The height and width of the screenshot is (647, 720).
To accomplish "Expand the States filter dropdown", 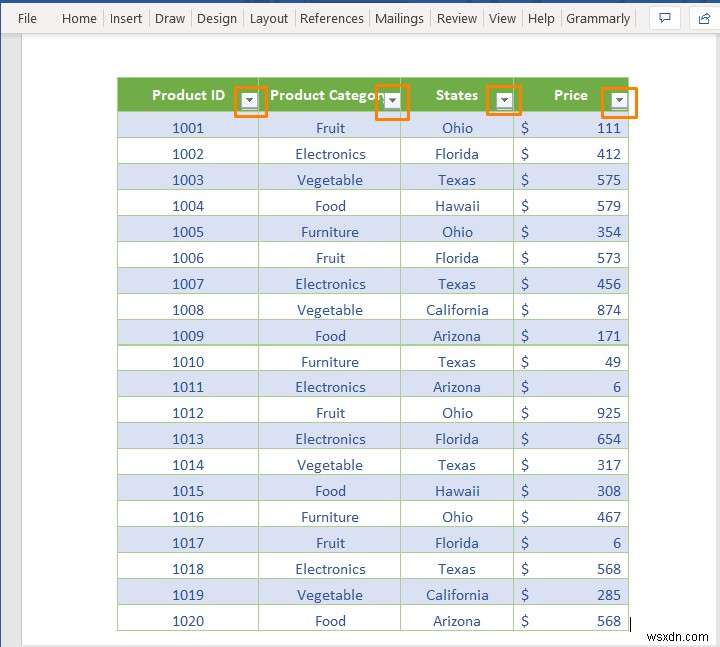I will click(x=504, y=100).
